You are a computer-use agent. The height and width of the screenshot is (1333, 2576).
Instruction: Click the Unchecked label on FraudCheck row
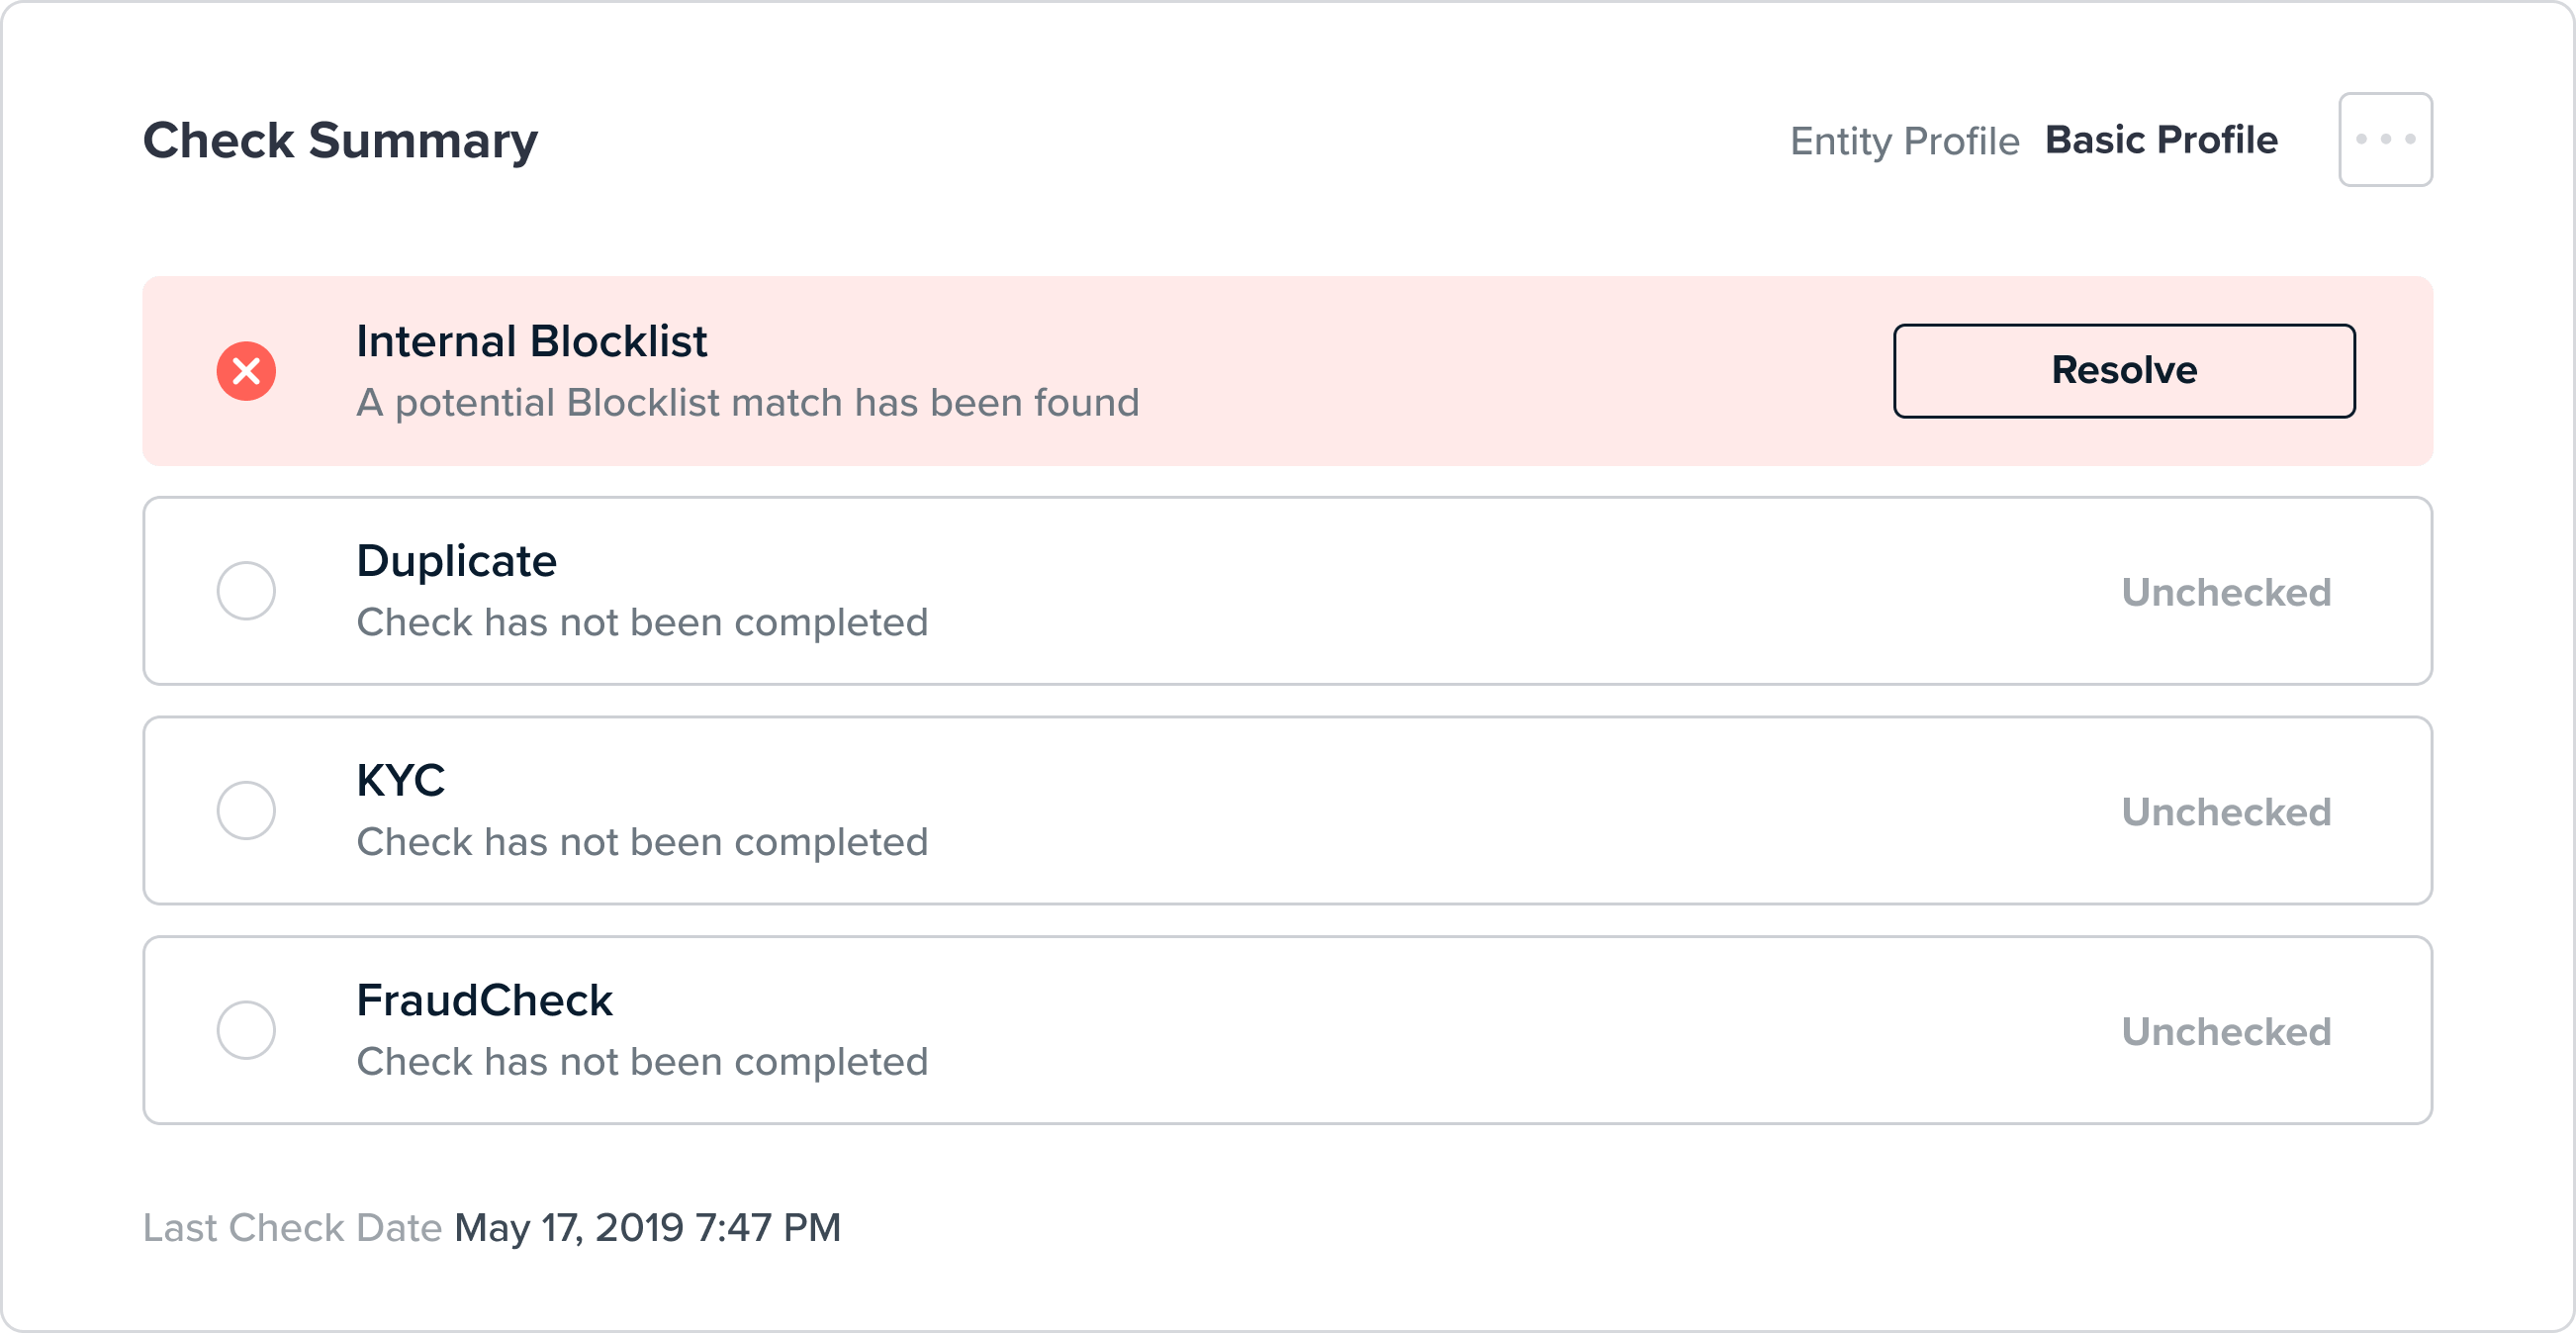[x=2225, y=1031]
